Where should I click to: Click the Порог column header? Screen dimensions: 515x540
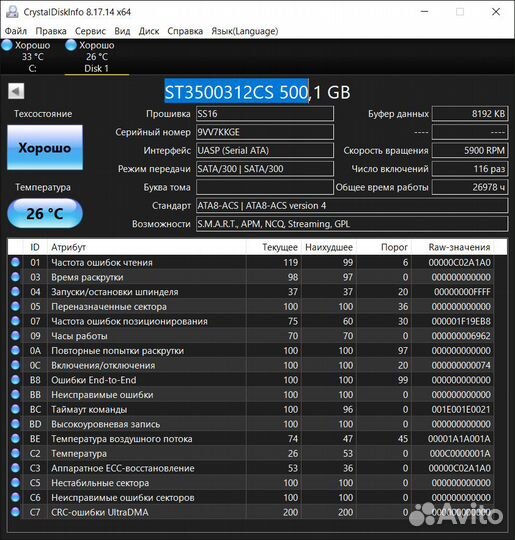(x=384, y=247)
